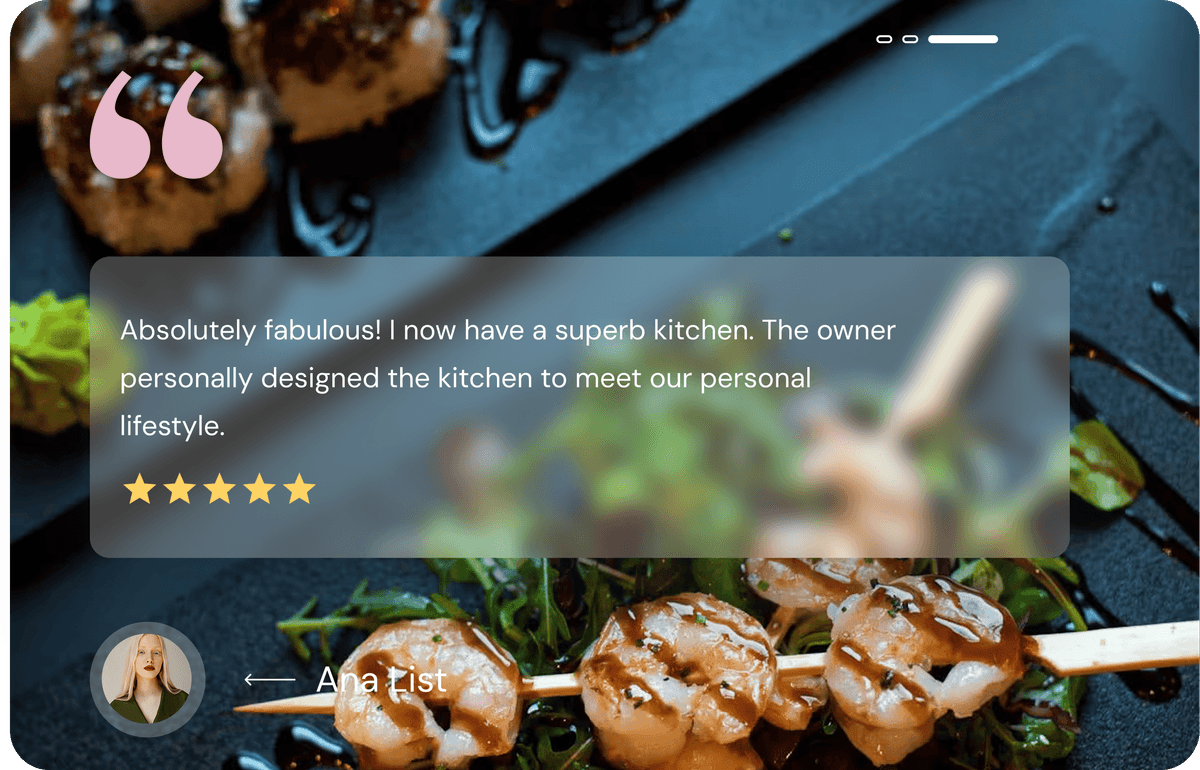Click the left arrow beside Ana List
This screenshot has width=1200, height=770.
coord(270,680)
